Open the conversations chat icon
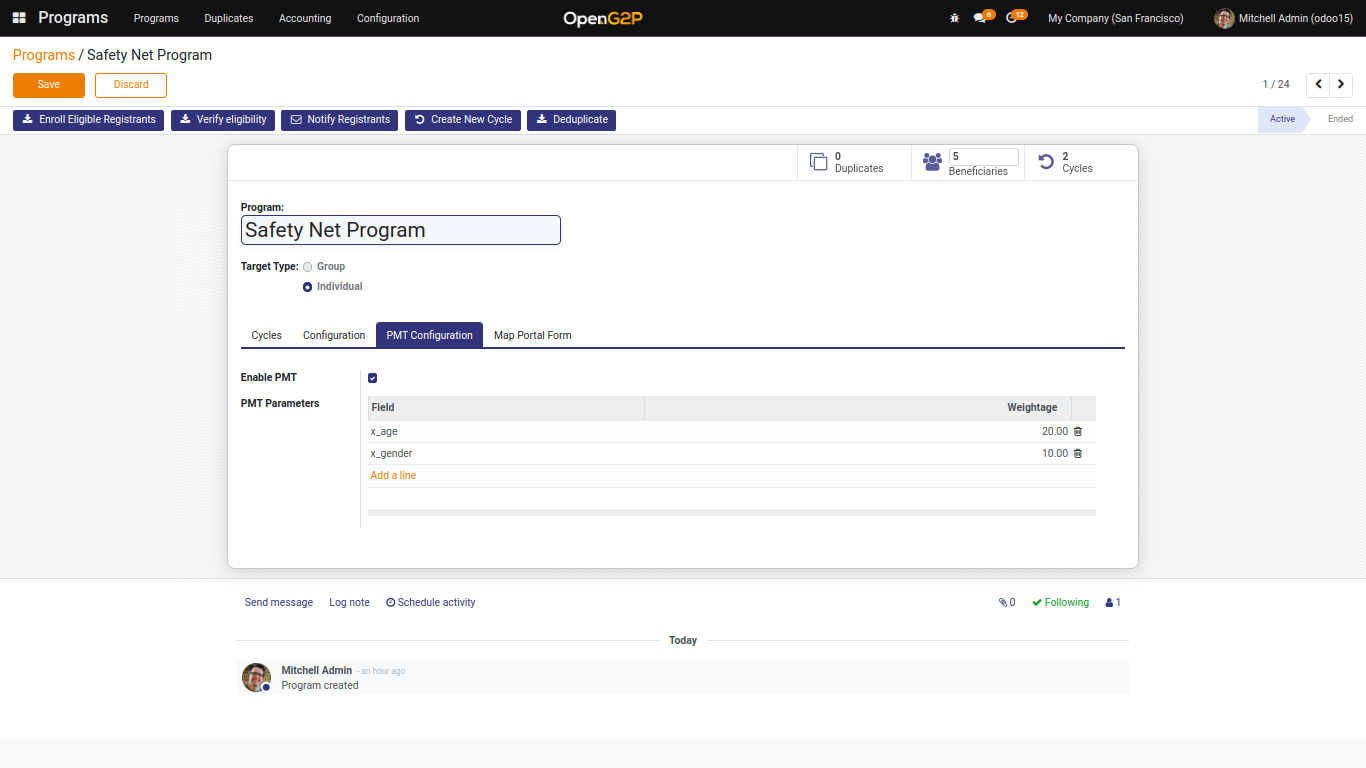Viewport: 1366px width, 768px height. click(x=980, y=18)
